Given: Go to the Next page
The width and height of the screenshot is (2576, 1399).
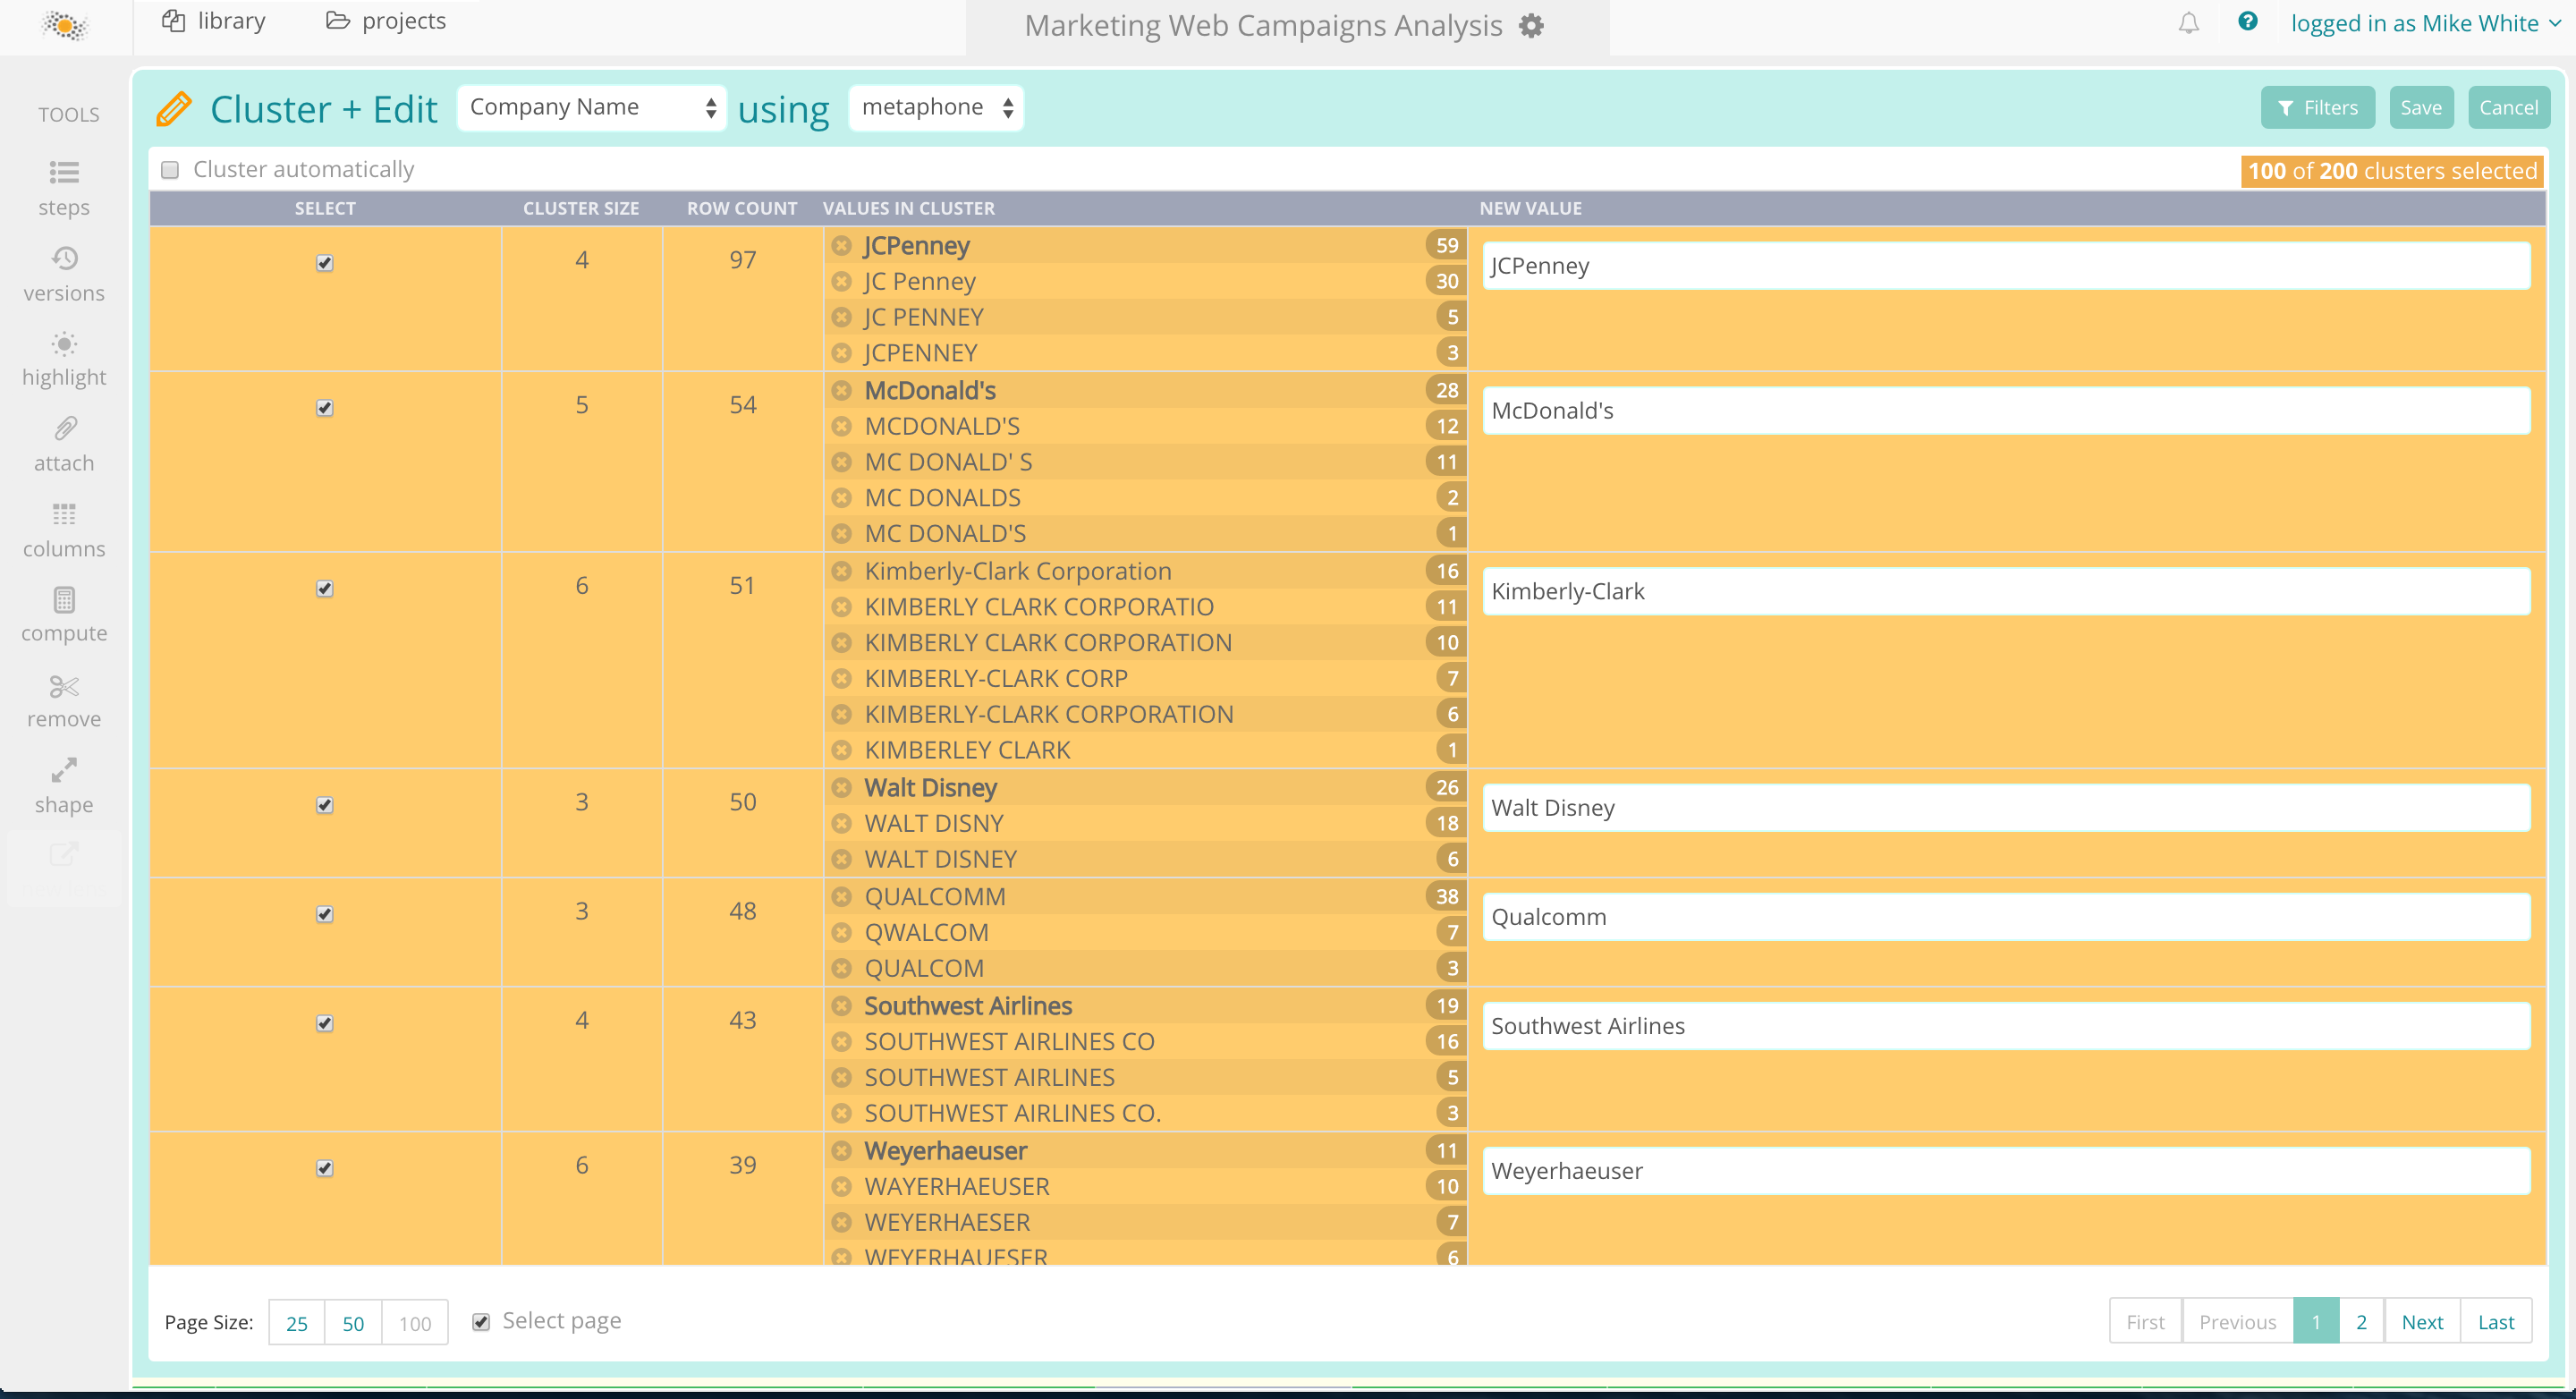Looking at the screenshot, I should (x=2422, y=1322).
